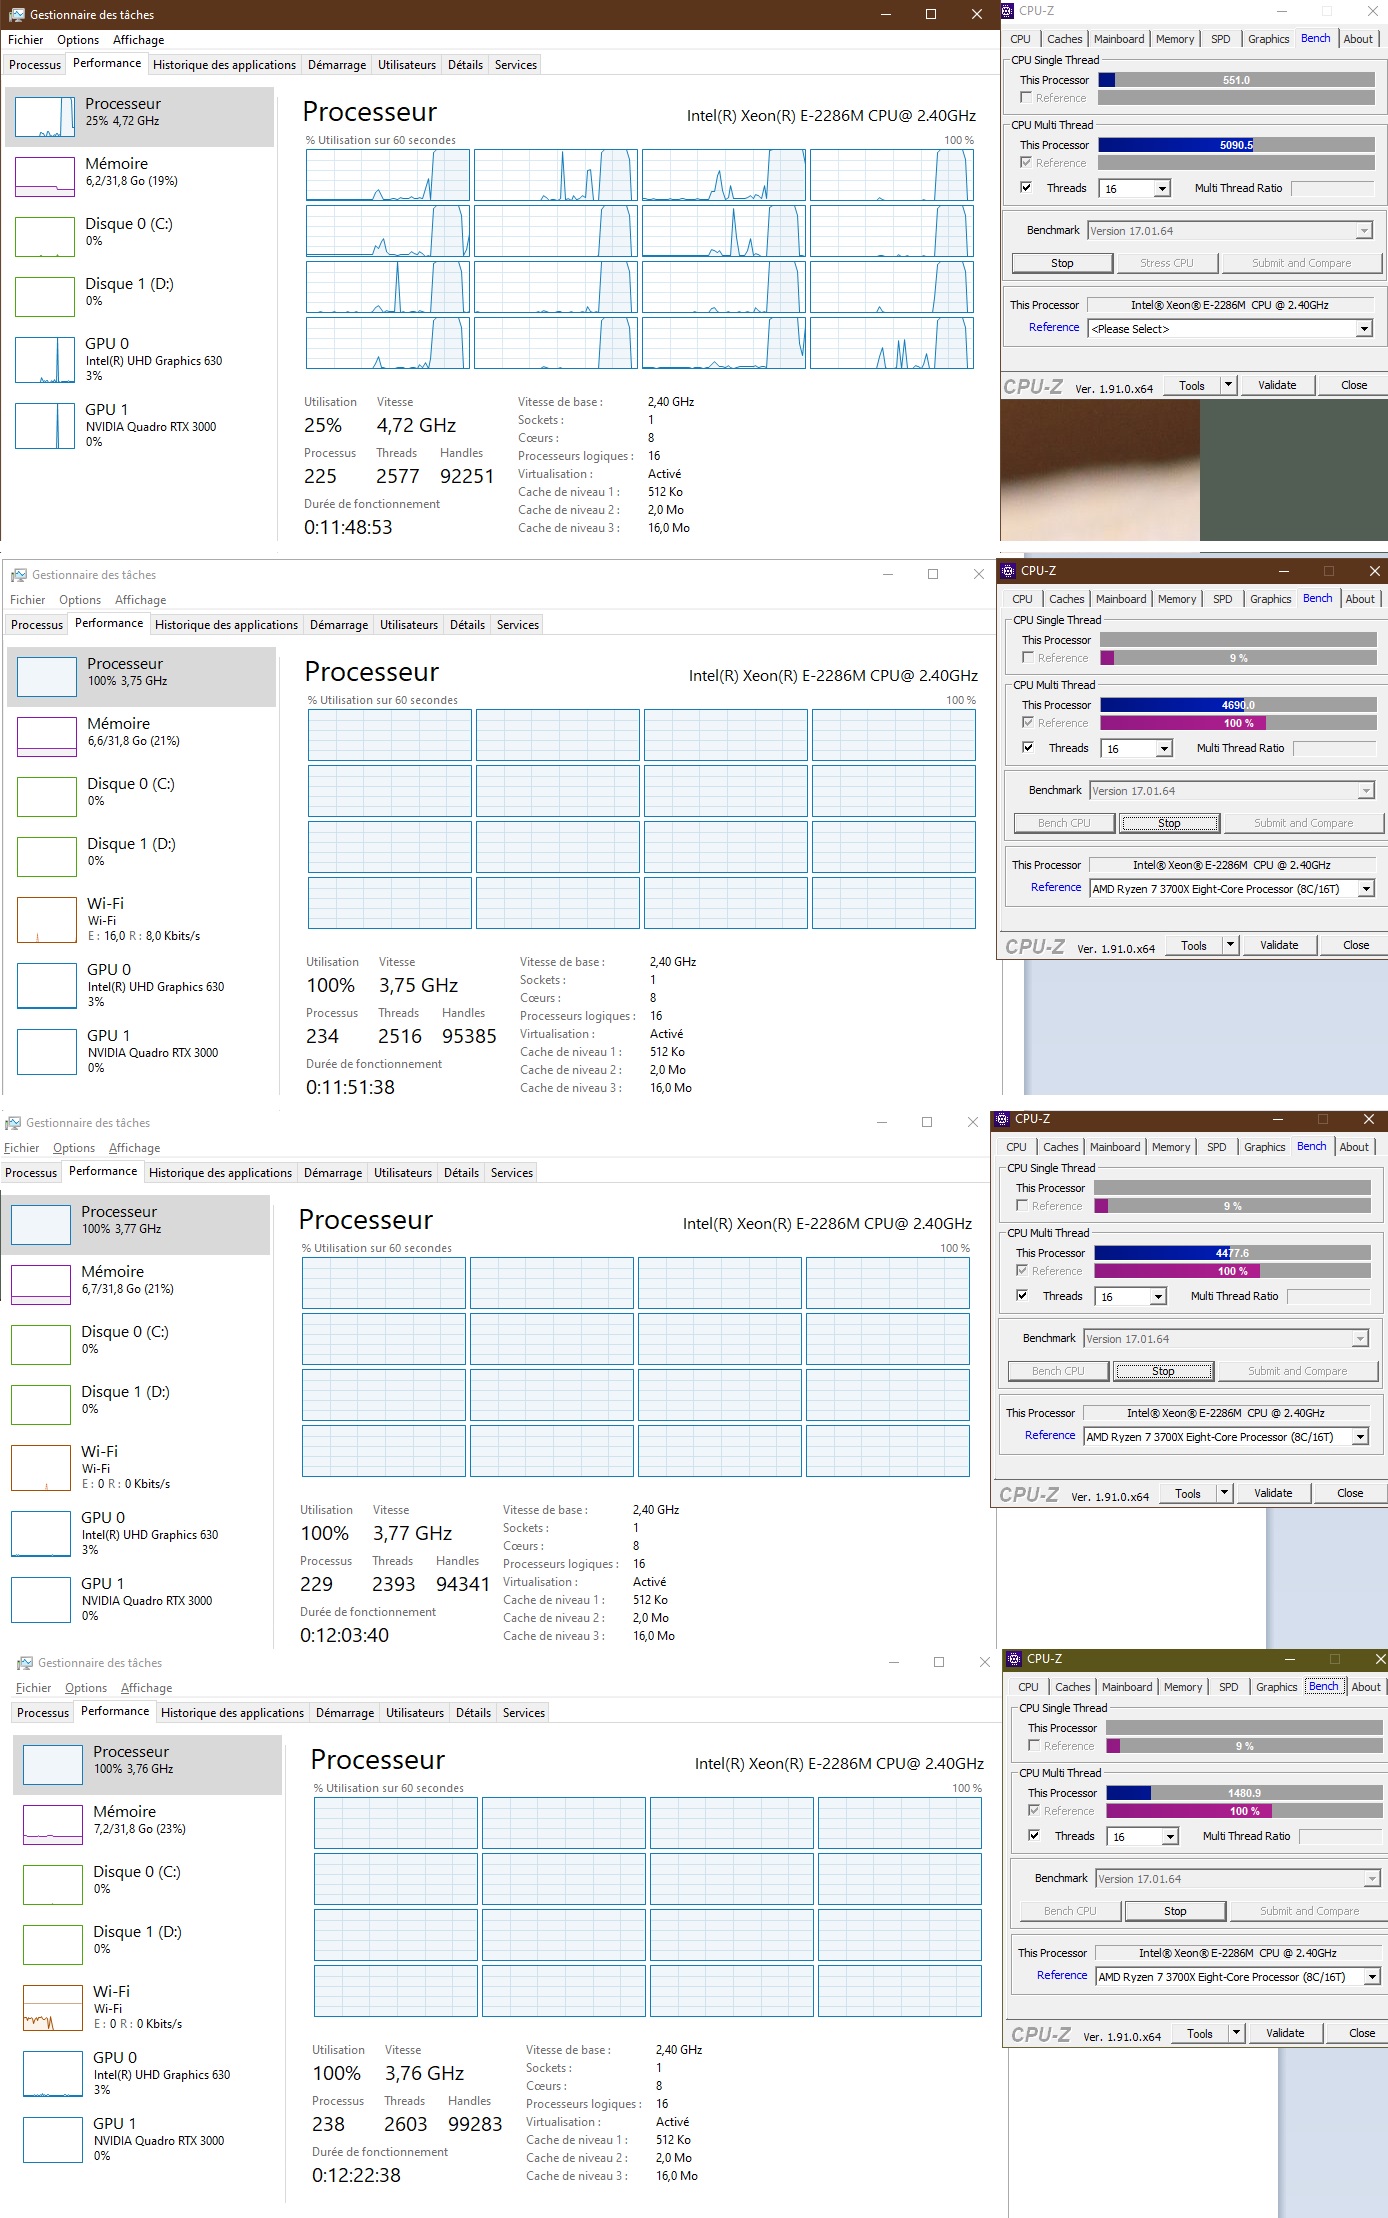This screenshot has height=2218, width=1388.
Task: Toggle multi-thread Reference checkbox in CPU-Z scoring 4477.6
Action: pos(1022,1270)
